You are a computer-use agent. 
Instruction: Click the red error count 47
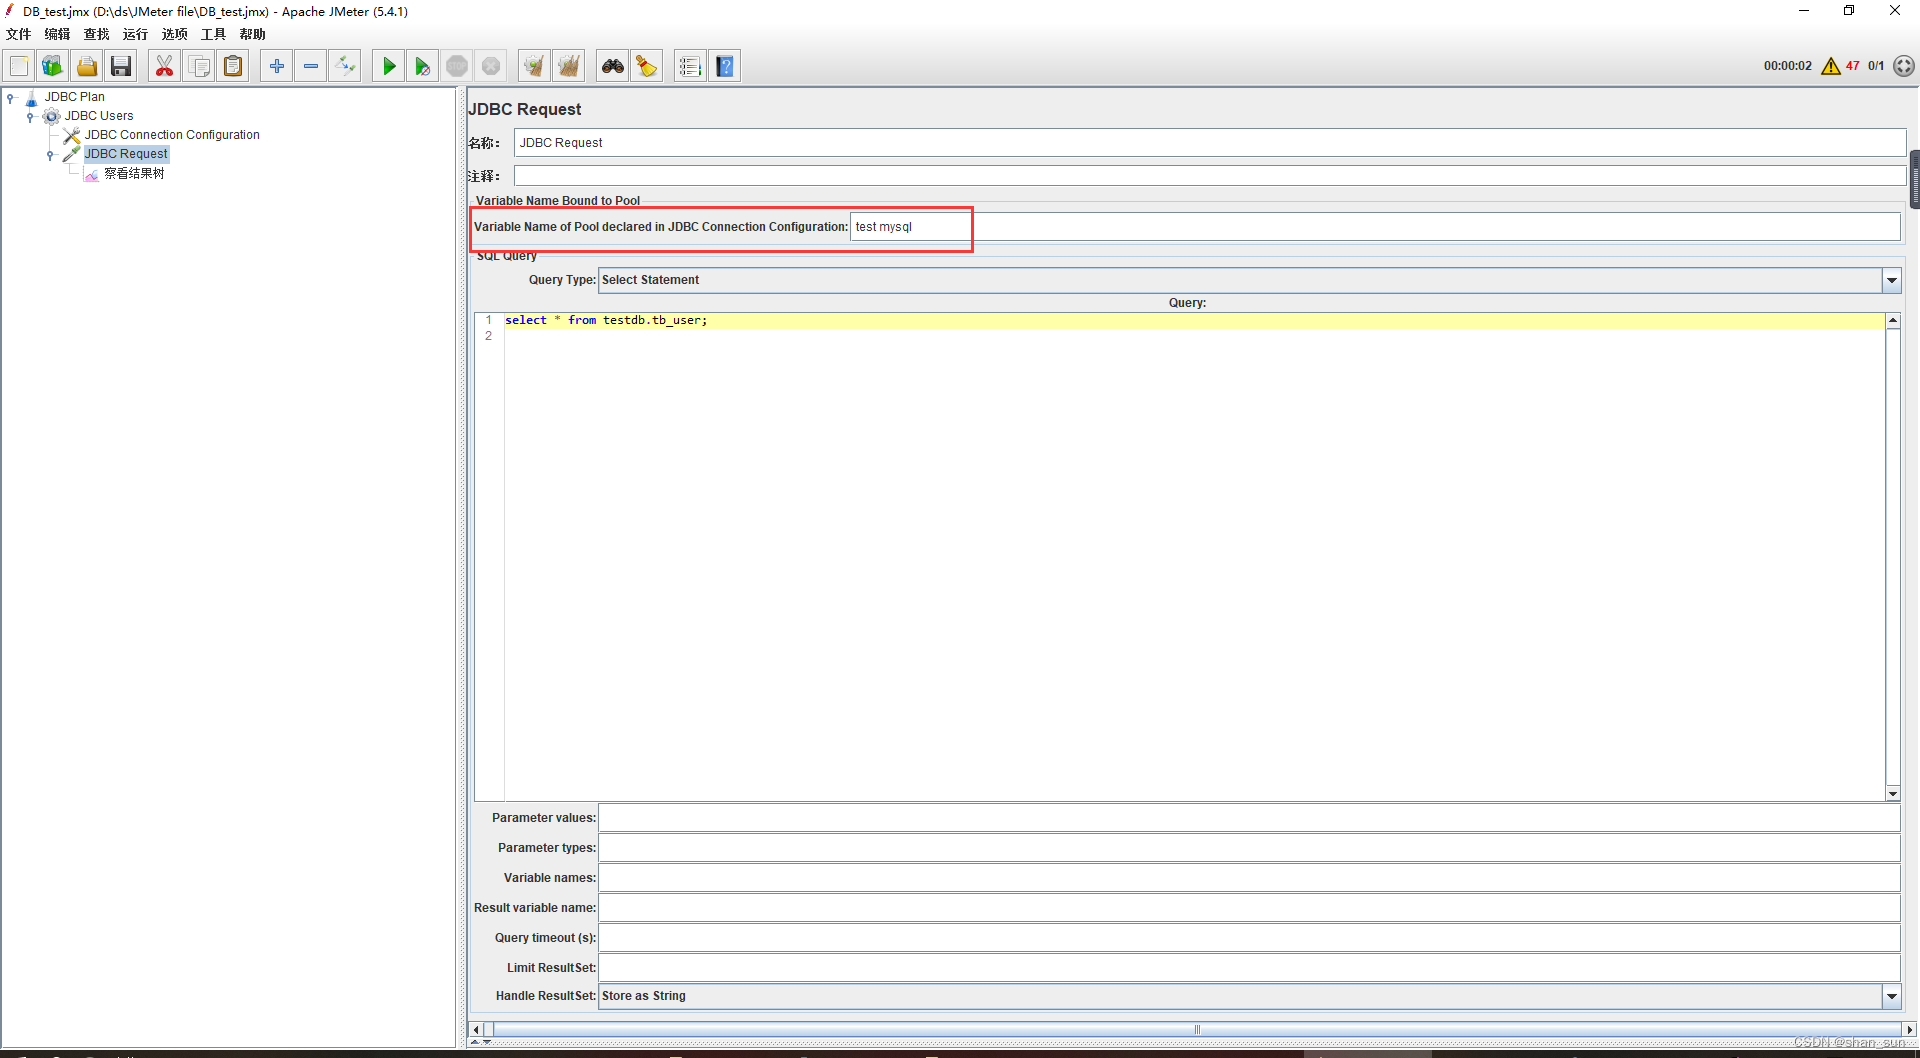[x=1852, y=66]
